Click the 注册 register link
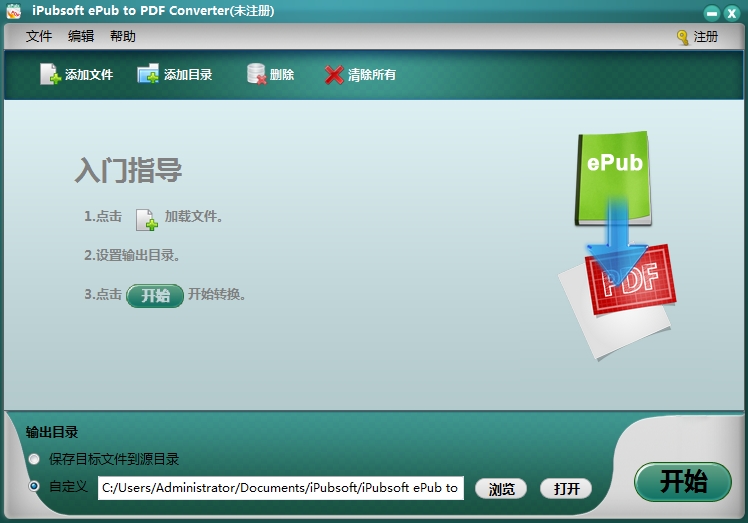 [706, 37]
